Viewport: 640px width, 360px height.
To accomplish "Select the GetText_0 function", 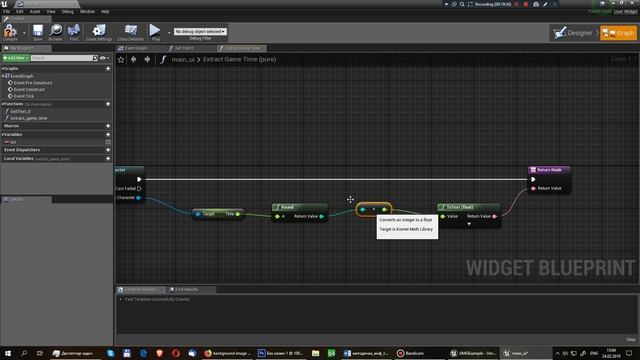I will tap(20, 111).
